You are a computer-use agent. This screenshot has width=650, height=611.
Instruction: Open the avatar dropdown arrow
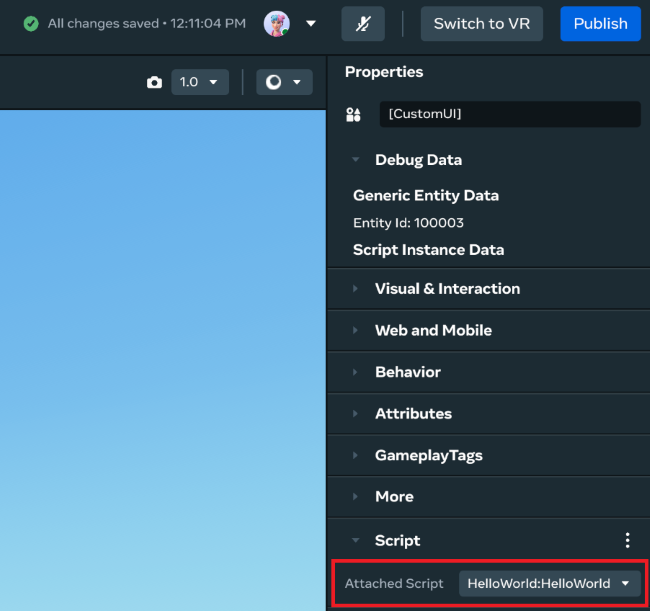click(x=311, y=23)
